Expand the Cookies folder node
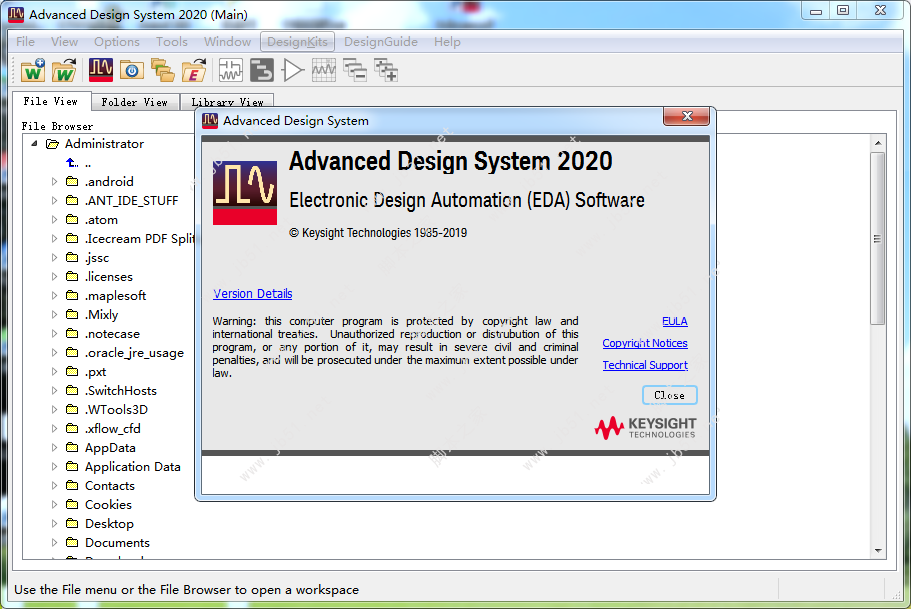Image resolution: width=911 pixels, height=609 pixels. point(54,504)
